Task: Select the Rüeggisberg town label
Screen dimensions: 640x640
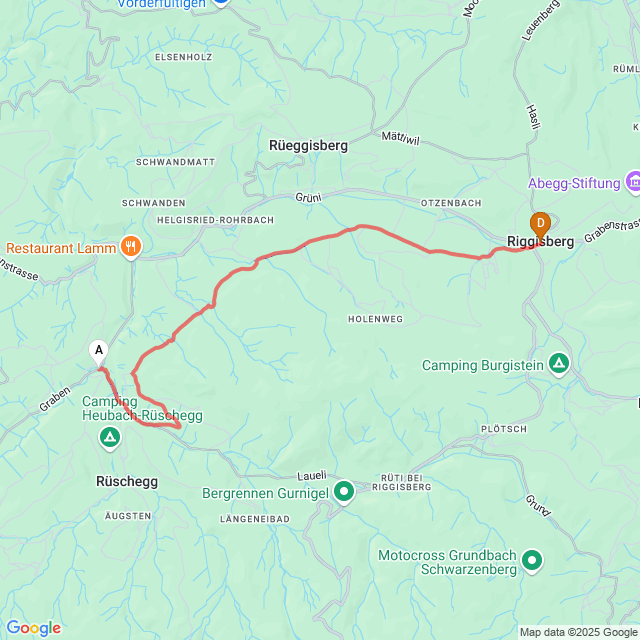Action: click(x=309, y=146)
